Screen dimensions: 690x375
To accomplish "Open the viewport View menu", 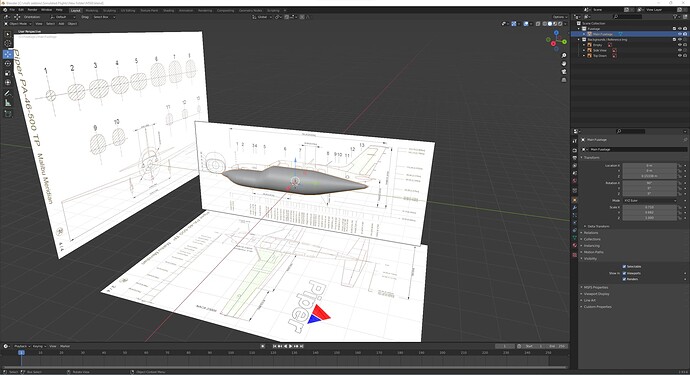I will (x=39, y=24).
